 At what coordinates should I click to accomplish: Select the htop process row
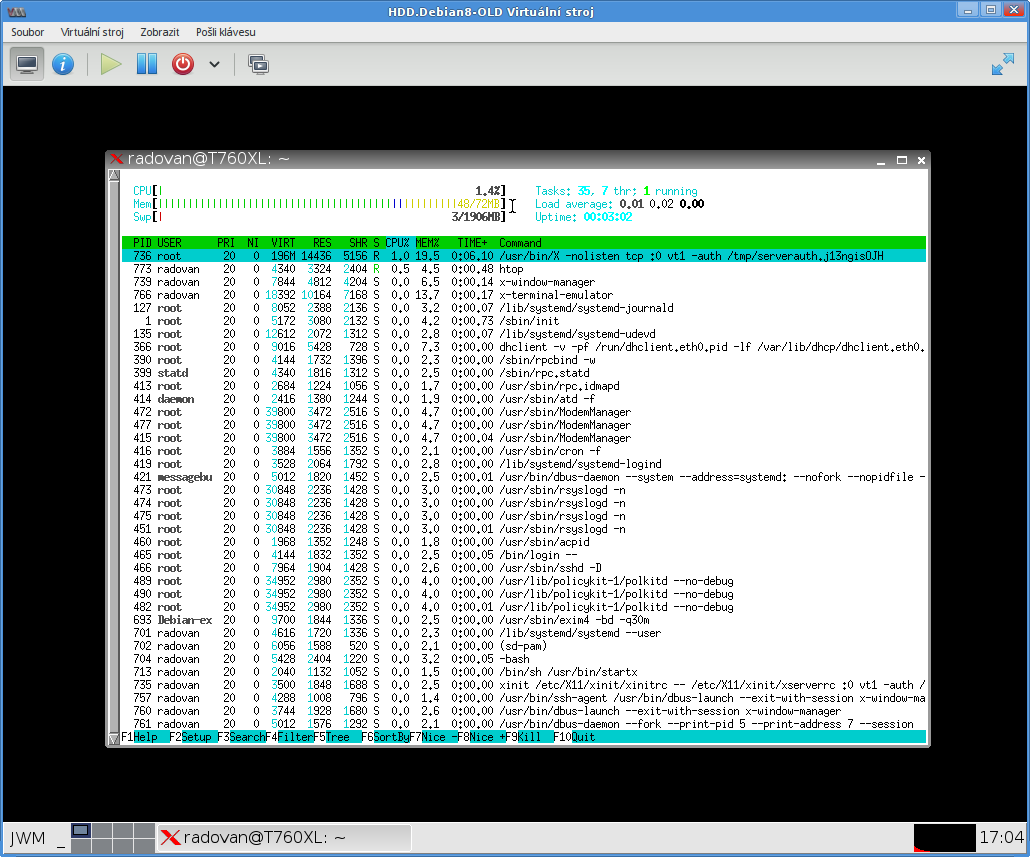[524, 269]
